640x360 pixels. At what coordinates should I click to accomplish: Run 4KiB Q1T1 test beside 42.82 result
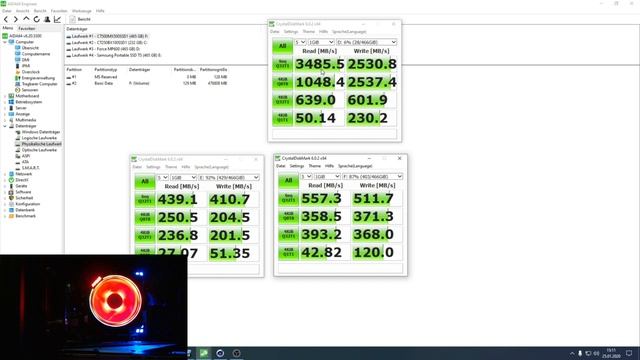click(x=289, y=252)
